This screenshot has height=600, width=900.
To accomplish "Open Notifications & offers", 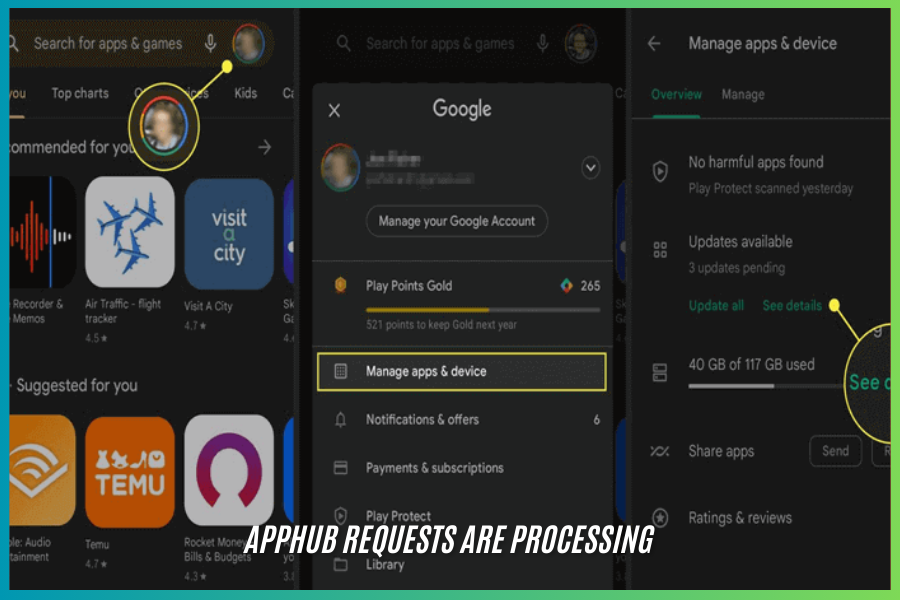I will click(461, 420).
